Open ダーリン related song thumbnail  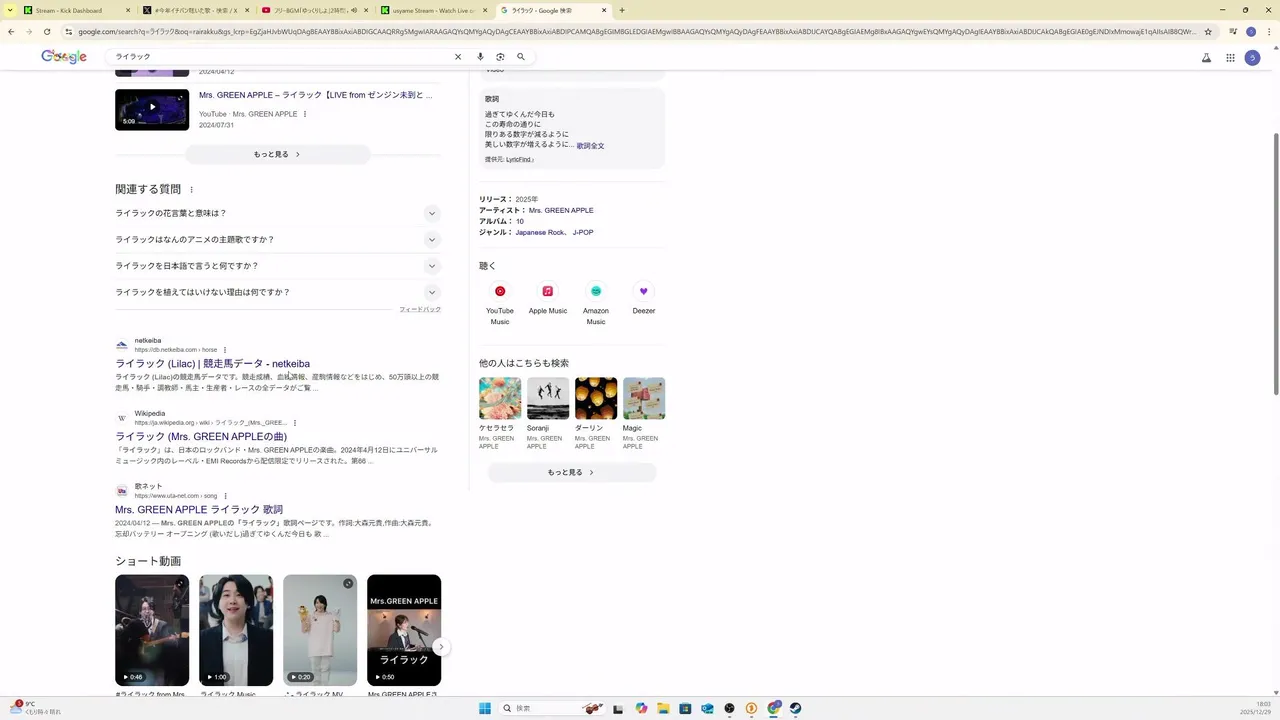pyautogui.click(x=596, y=398)
